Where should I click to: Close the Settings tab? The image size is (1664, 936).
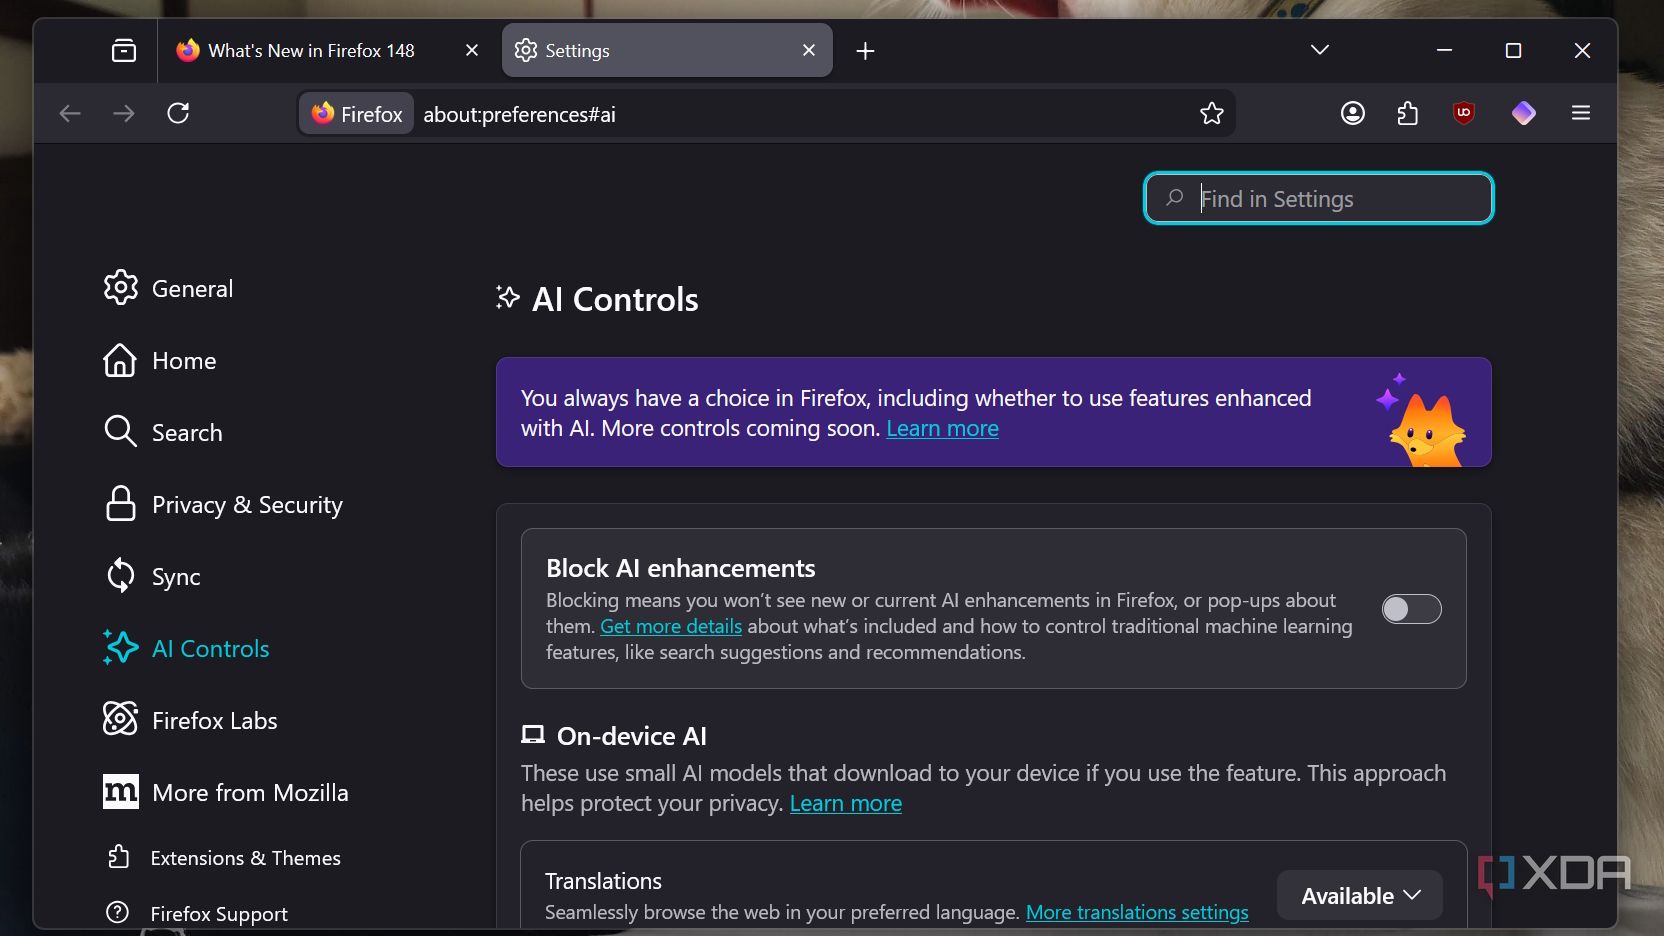click(809, 50)
